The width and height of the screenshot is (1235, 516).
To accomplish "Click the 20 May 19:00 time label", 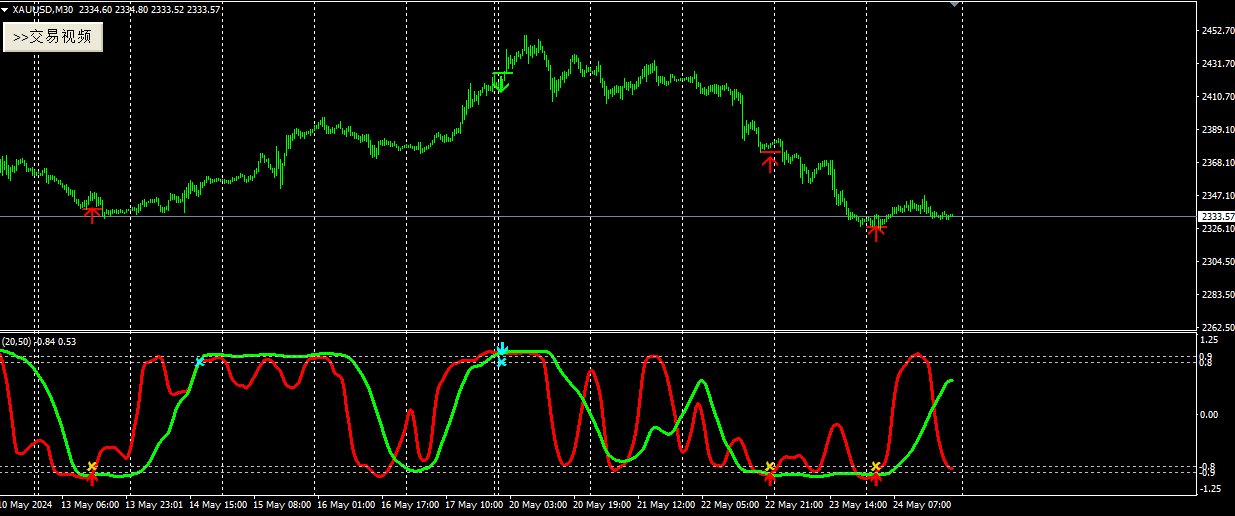I will pyautogui.click(x=603, y=505).
